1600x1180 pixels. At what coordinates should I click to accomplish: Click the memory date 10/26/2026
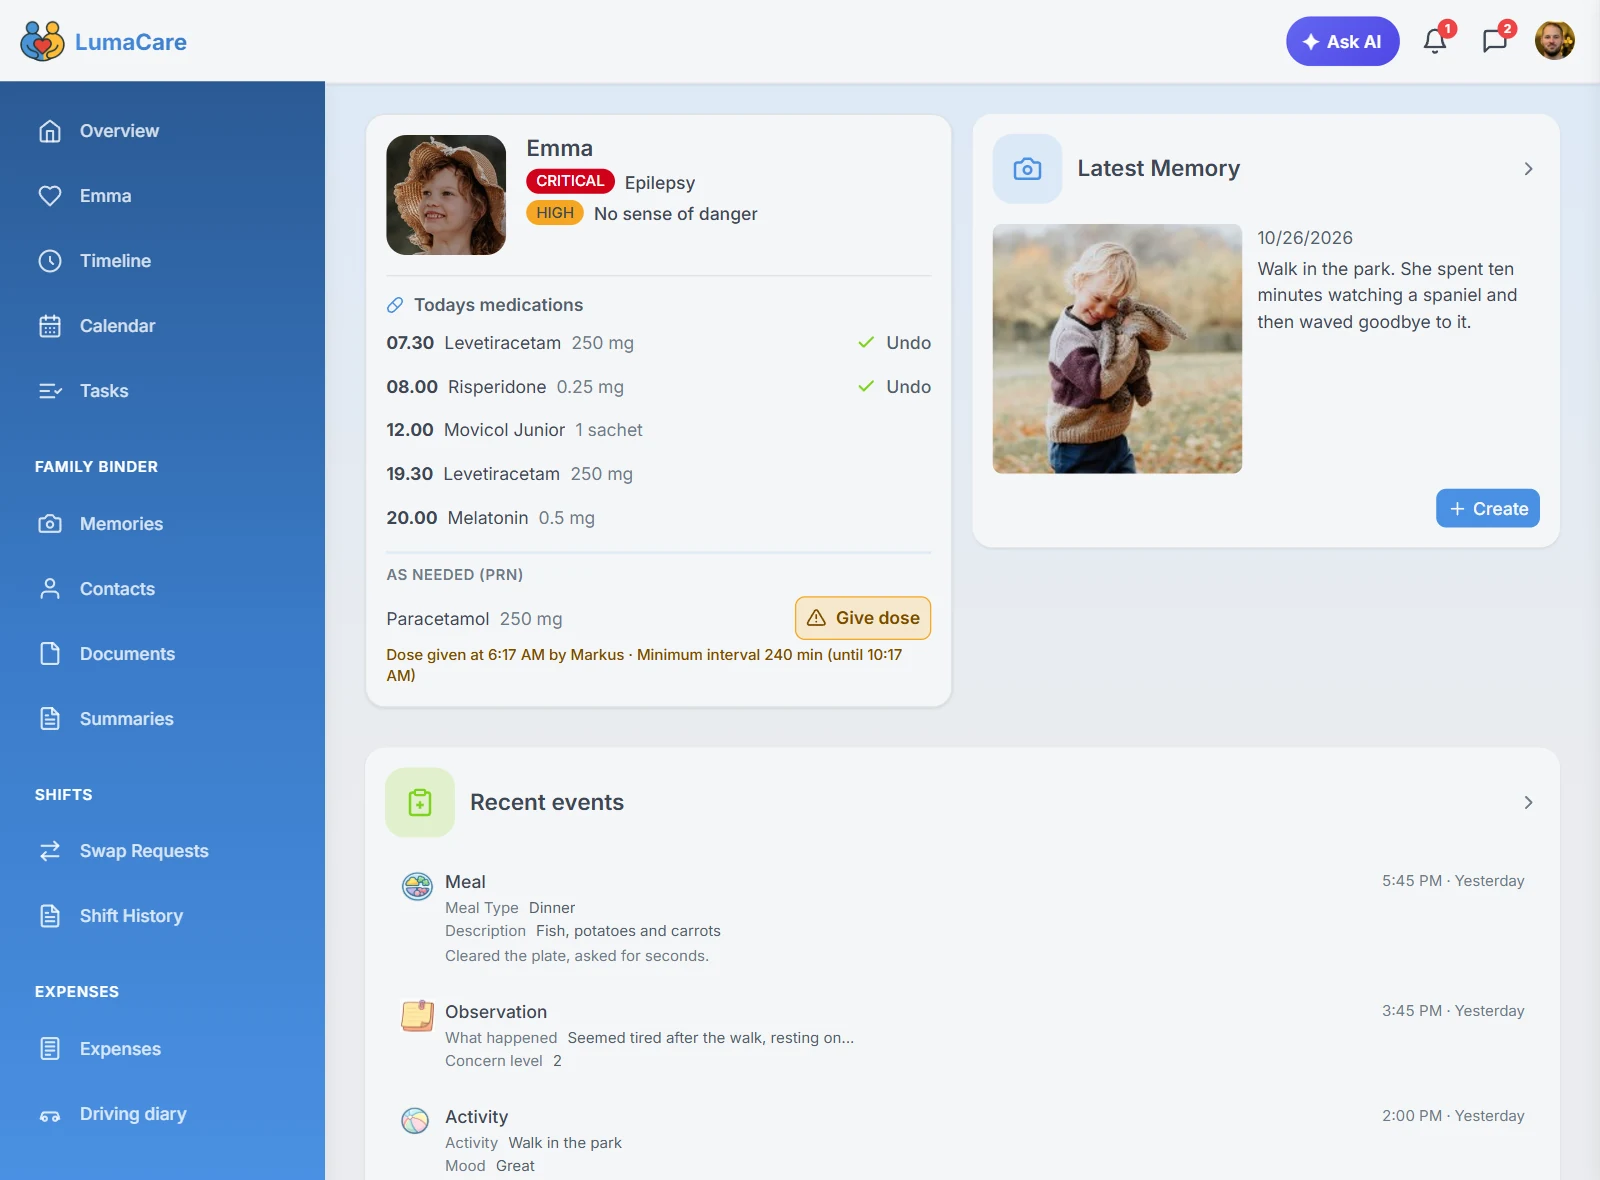pyautogui.click(x=1305, y=238)
